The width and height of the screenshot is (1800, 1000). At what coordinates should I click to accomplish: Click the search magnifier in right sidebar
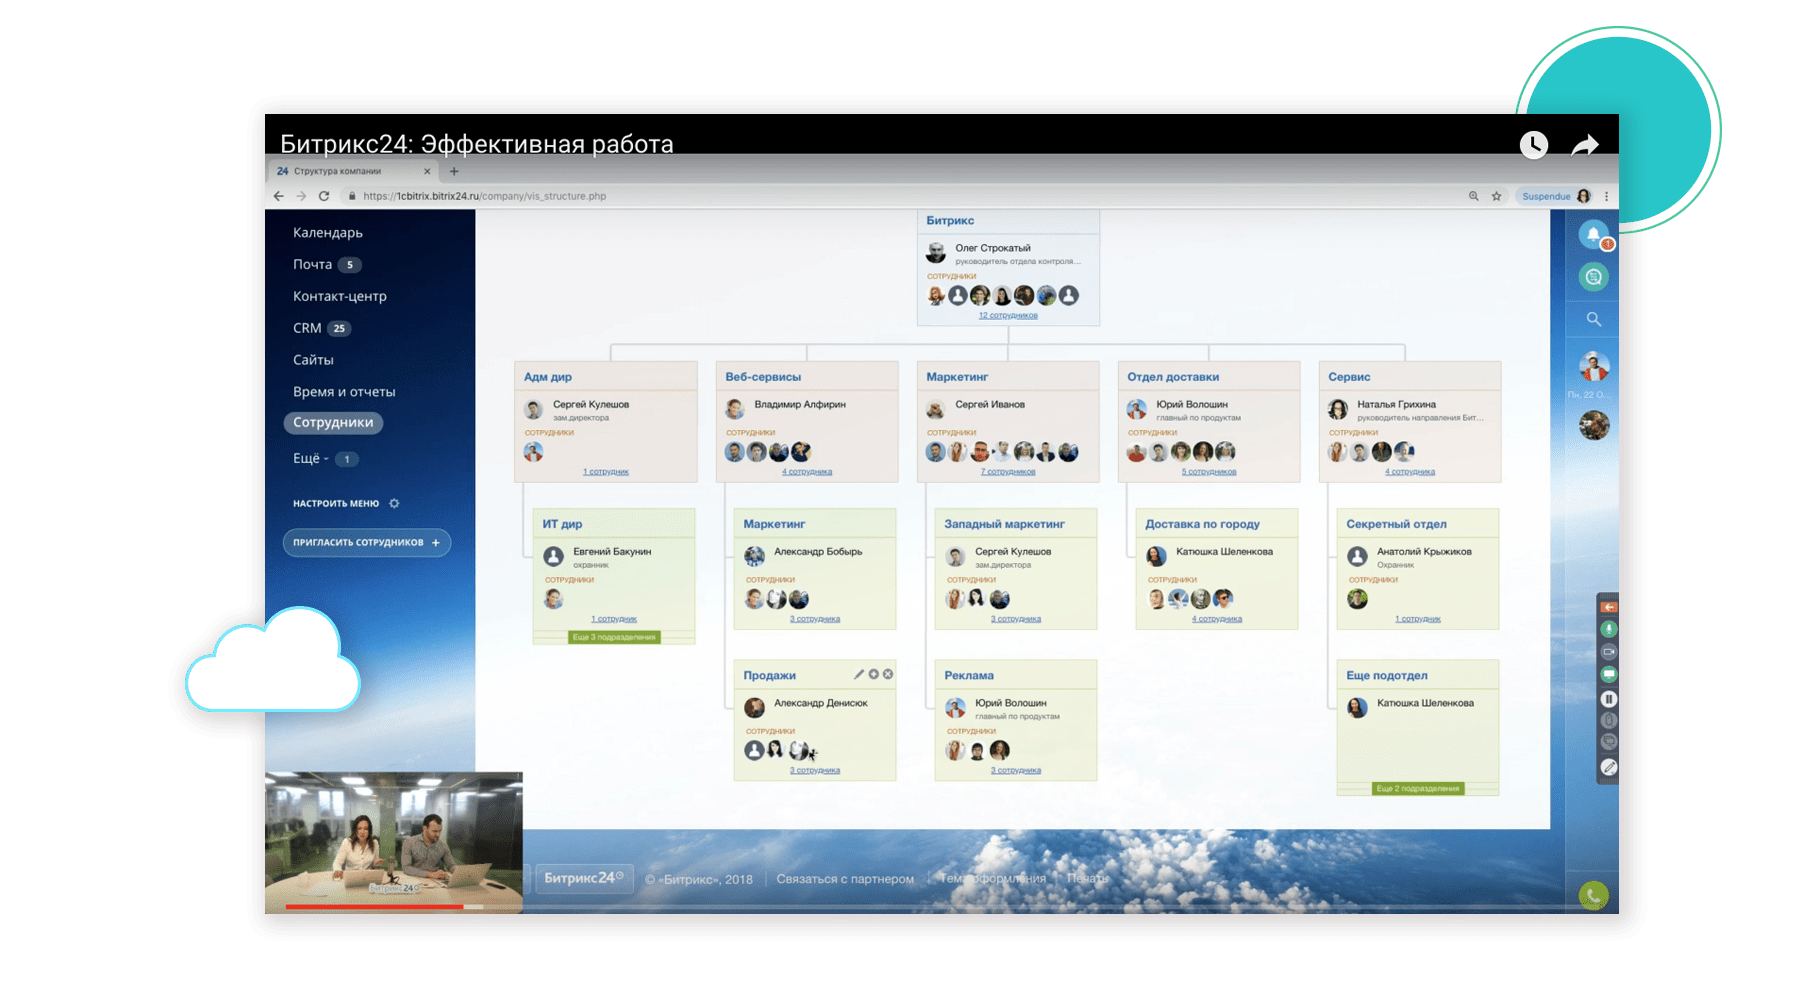point(1593,320)
